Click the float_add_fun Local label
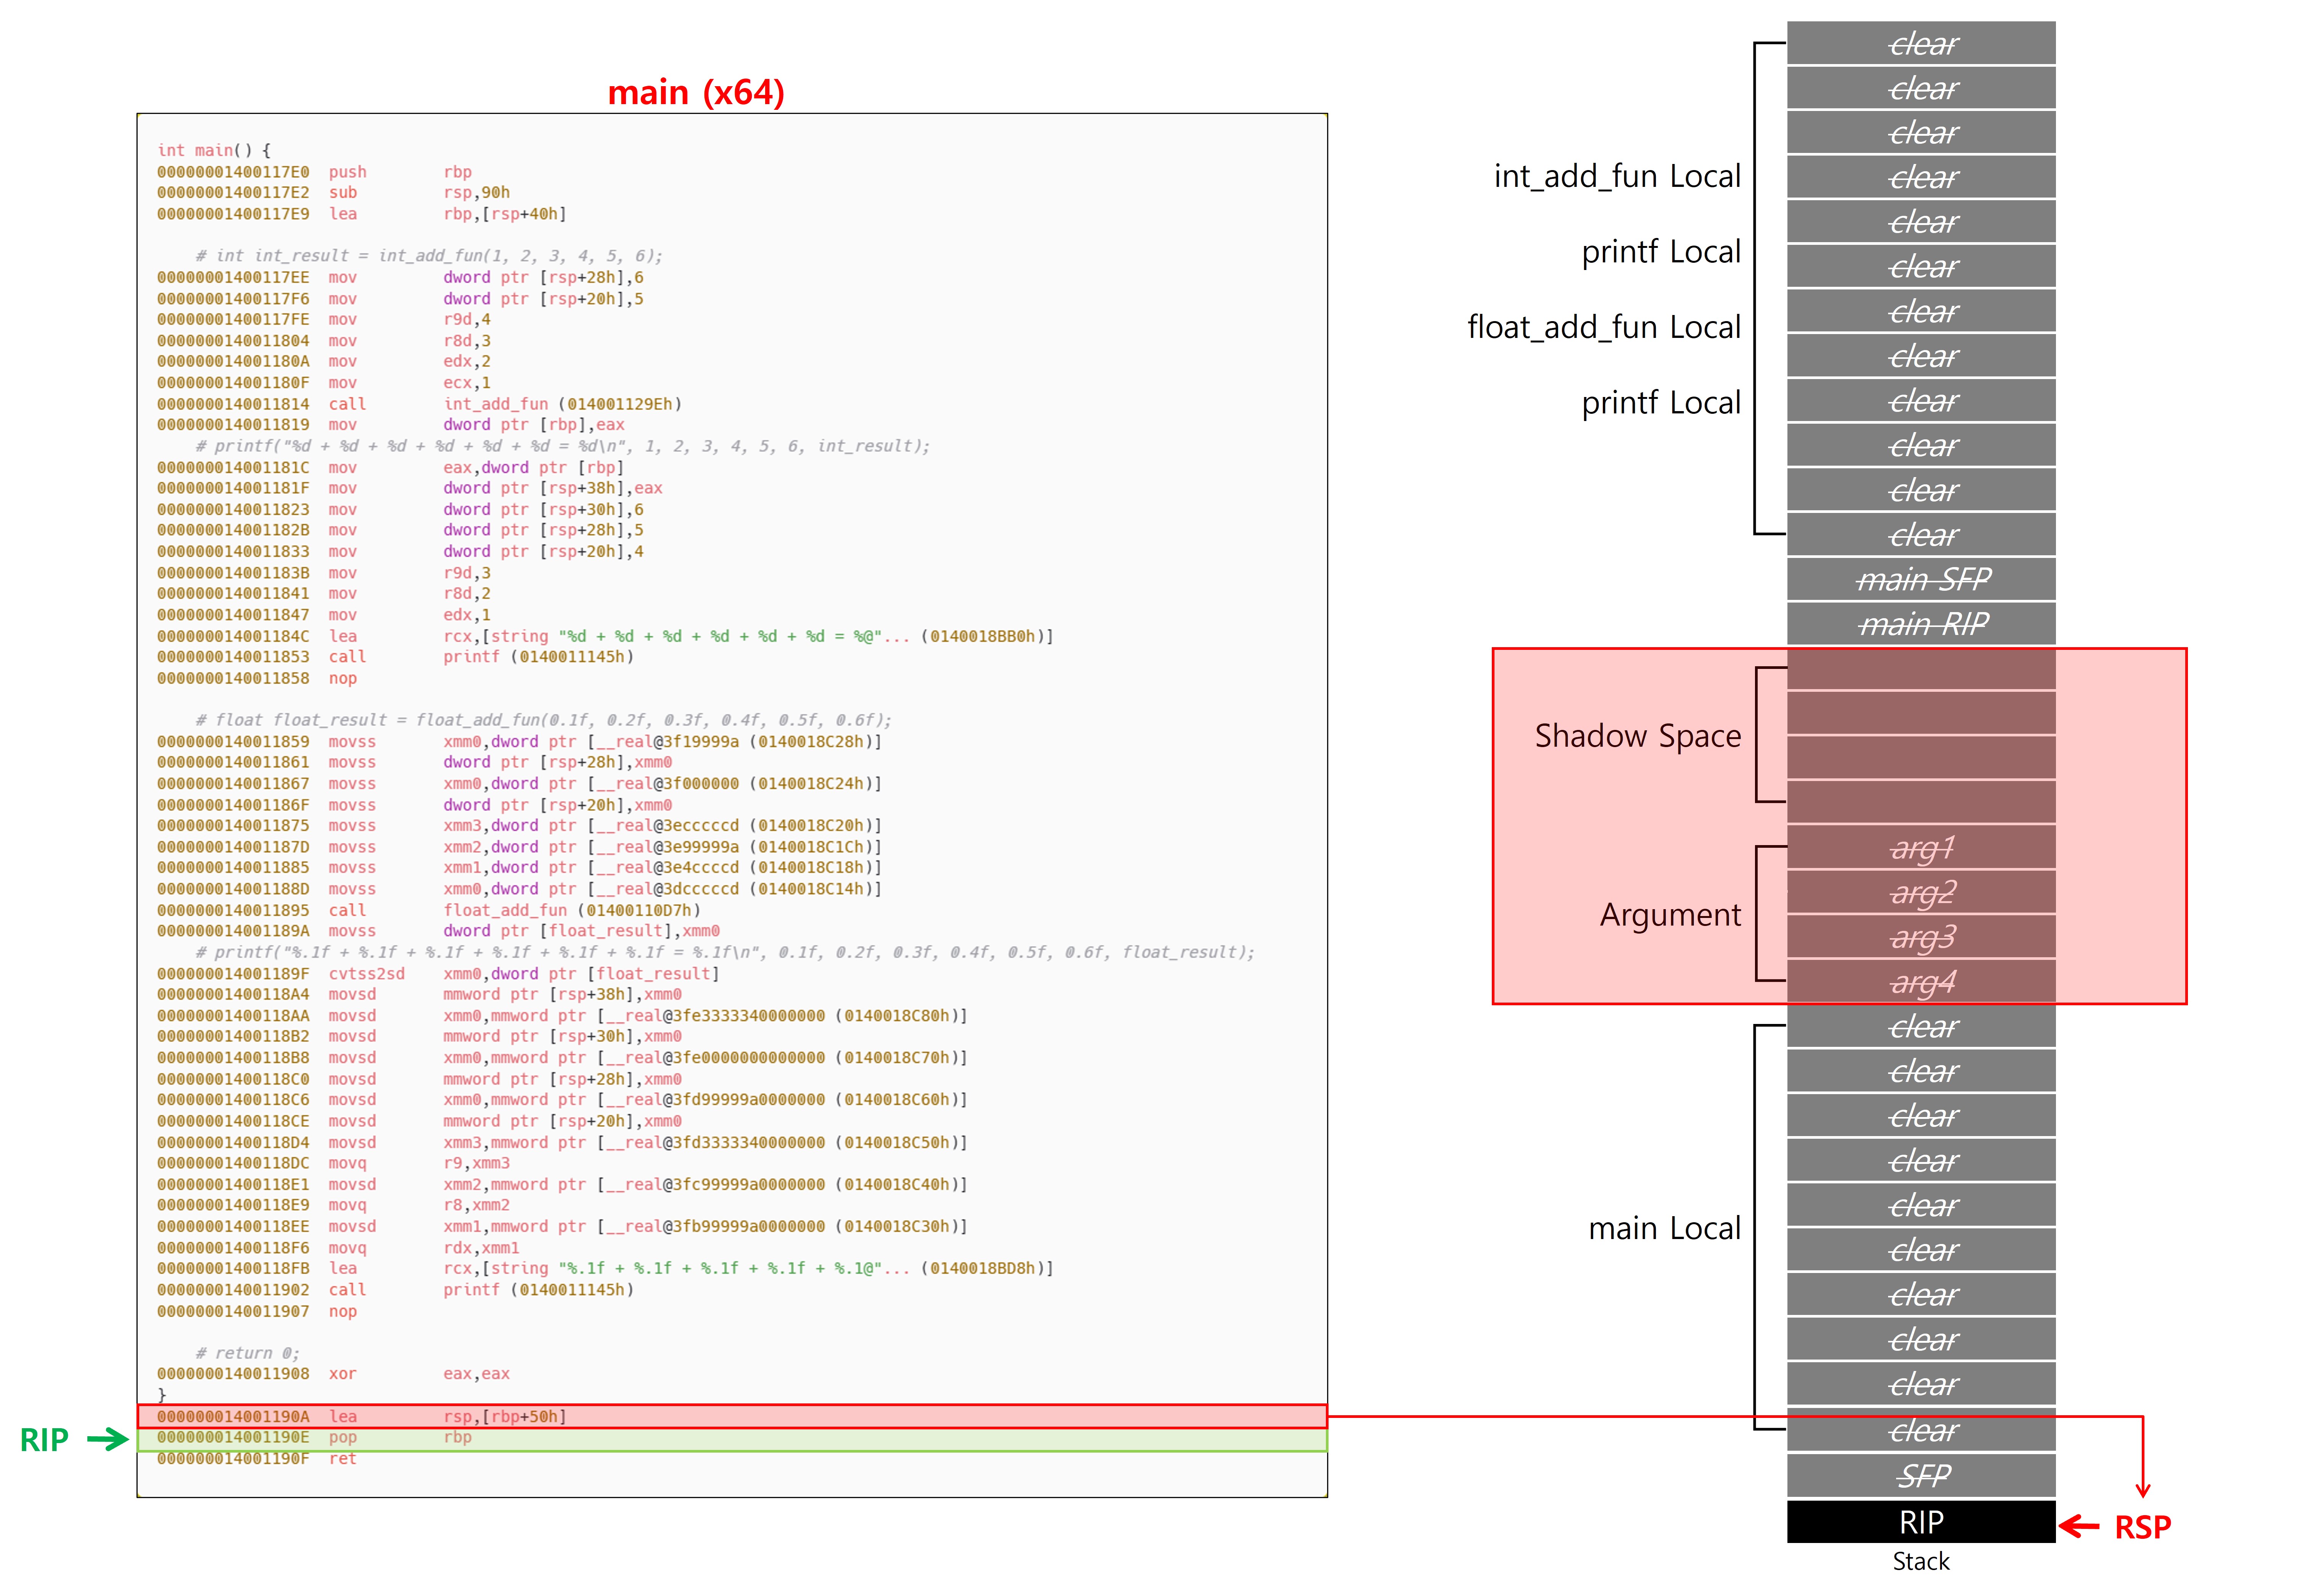The width and height of the screenshot is (2318, 1596). coord(1603,327)
